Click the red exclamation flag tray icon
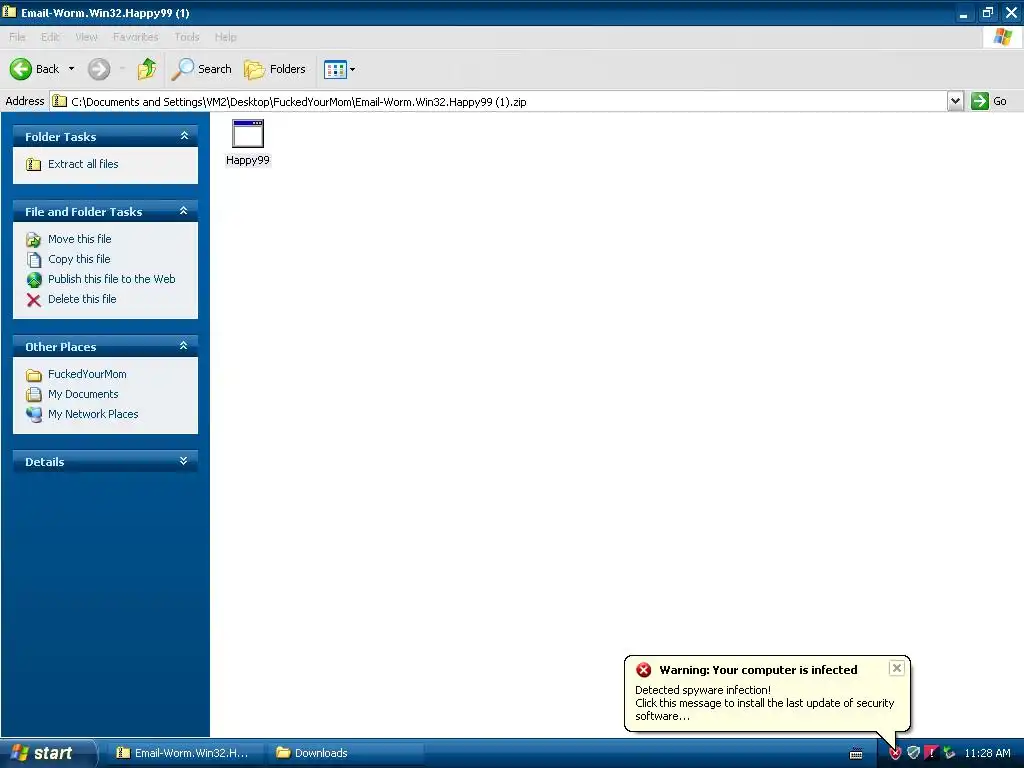This screenshot has height=768, width=1024. pyautogui.click(x=931, y=753)
